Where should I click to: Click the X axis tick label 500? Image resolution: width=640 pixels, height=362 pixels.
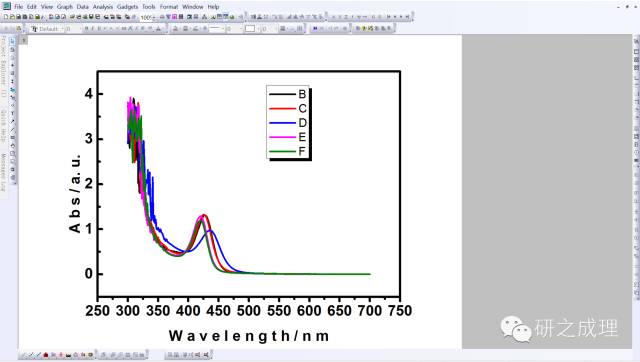tap(249, 311)
